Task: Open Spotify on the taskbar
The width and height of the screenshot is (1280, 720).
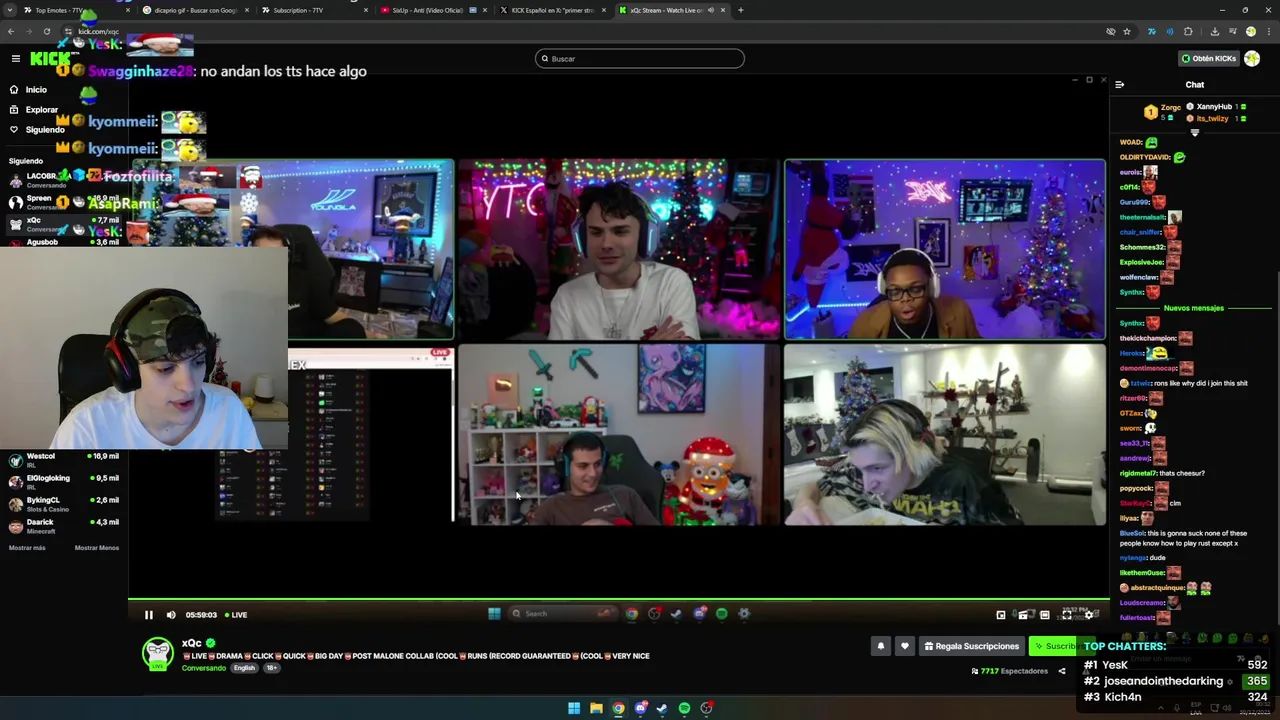Action: 684,708
